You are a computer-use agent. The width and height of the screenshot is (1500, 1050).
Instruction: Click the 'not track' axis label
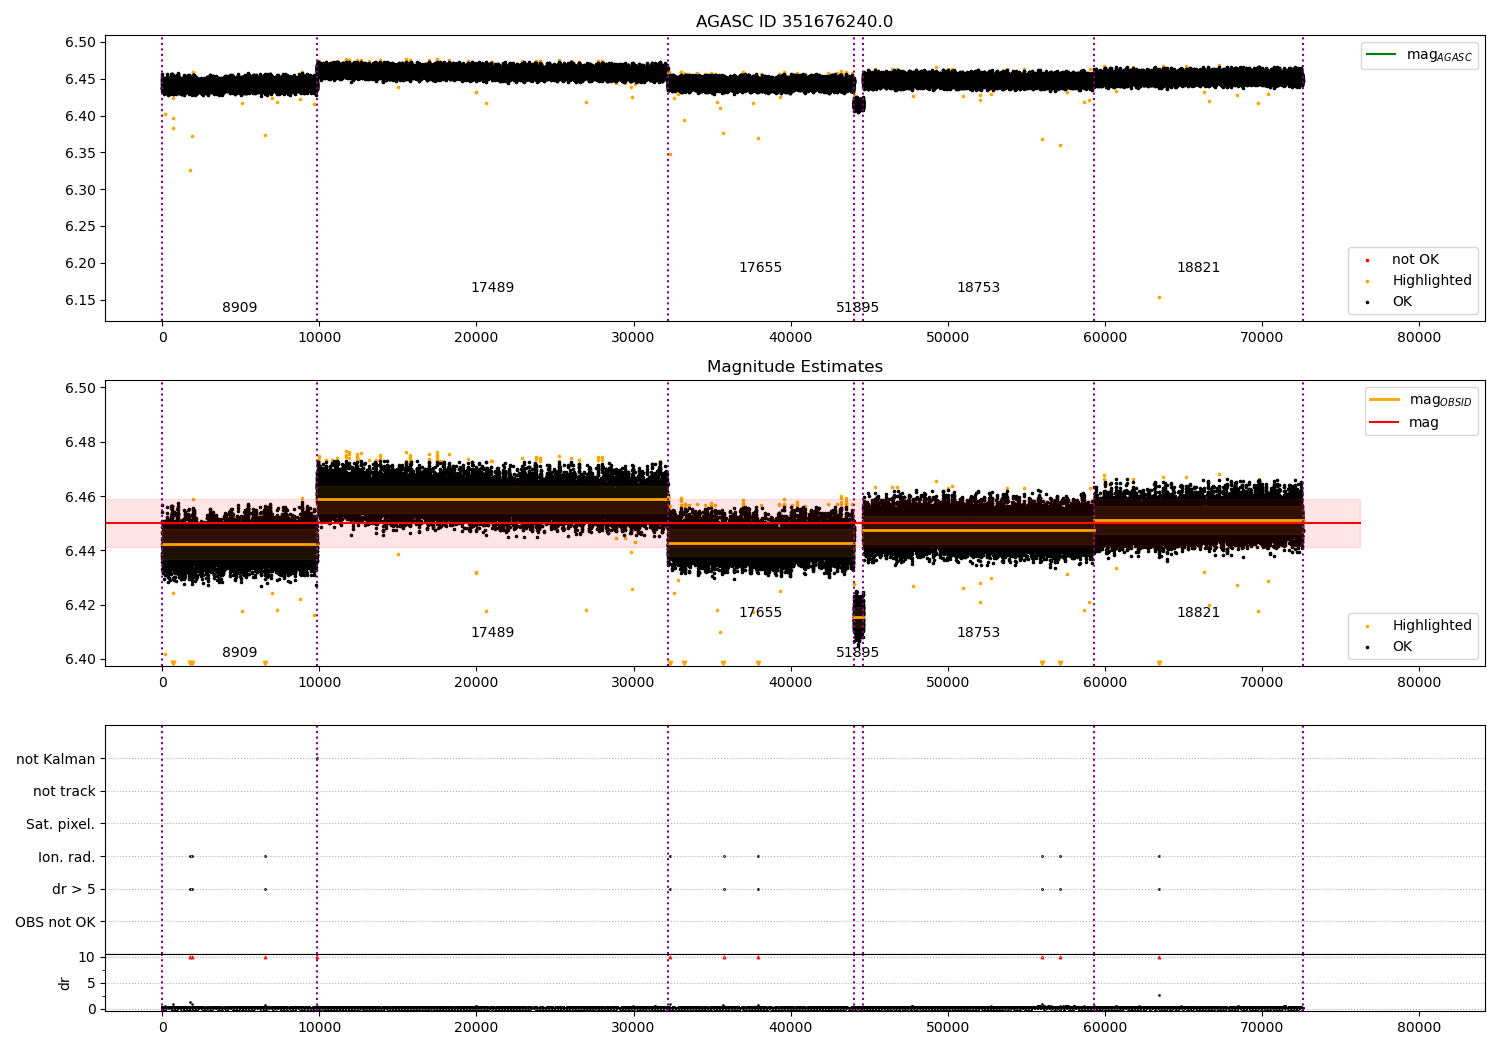click(64, 792)
